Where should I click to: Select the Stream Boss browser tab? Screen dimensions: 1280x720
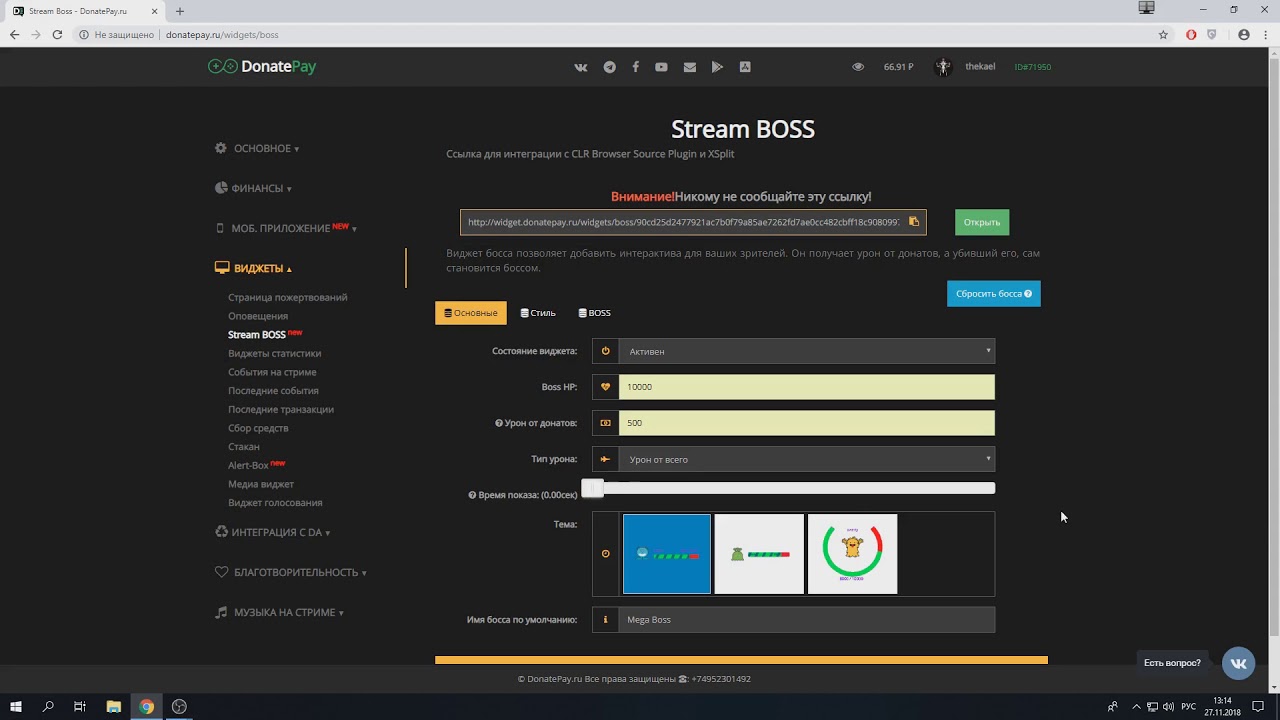85,11
